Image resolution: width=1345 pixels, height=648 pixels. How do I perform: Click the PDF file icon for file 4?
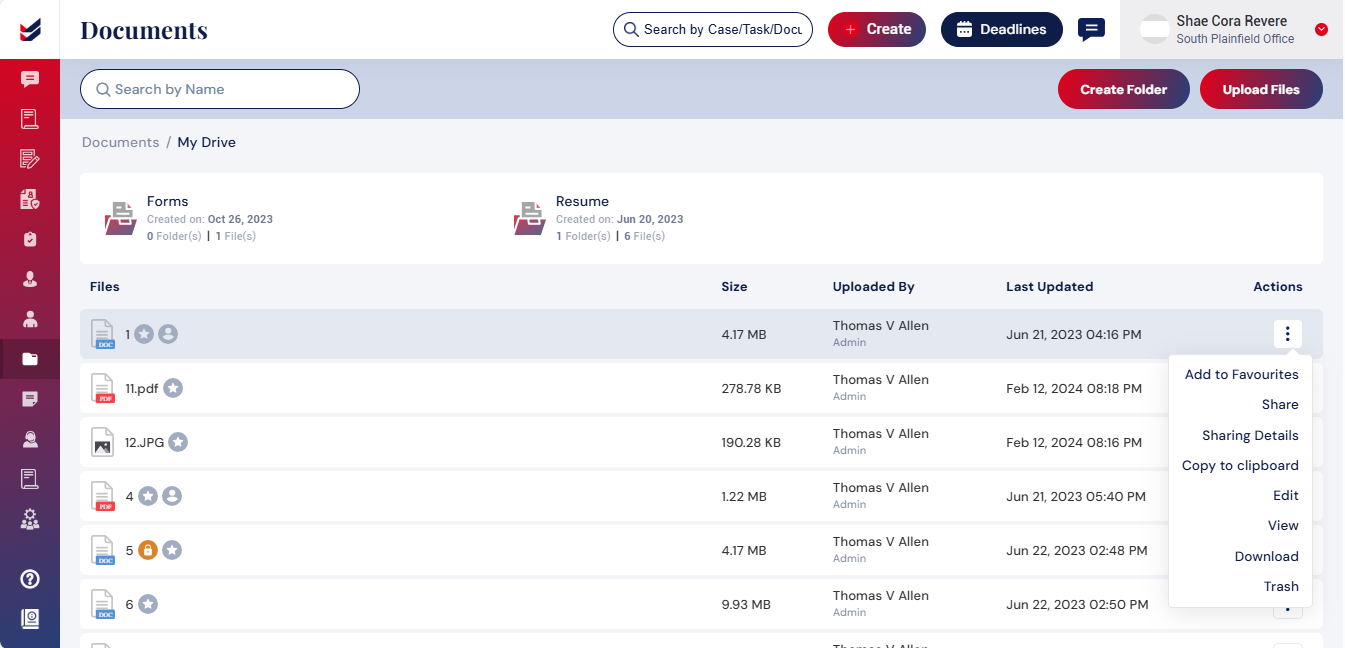[104, 496]
